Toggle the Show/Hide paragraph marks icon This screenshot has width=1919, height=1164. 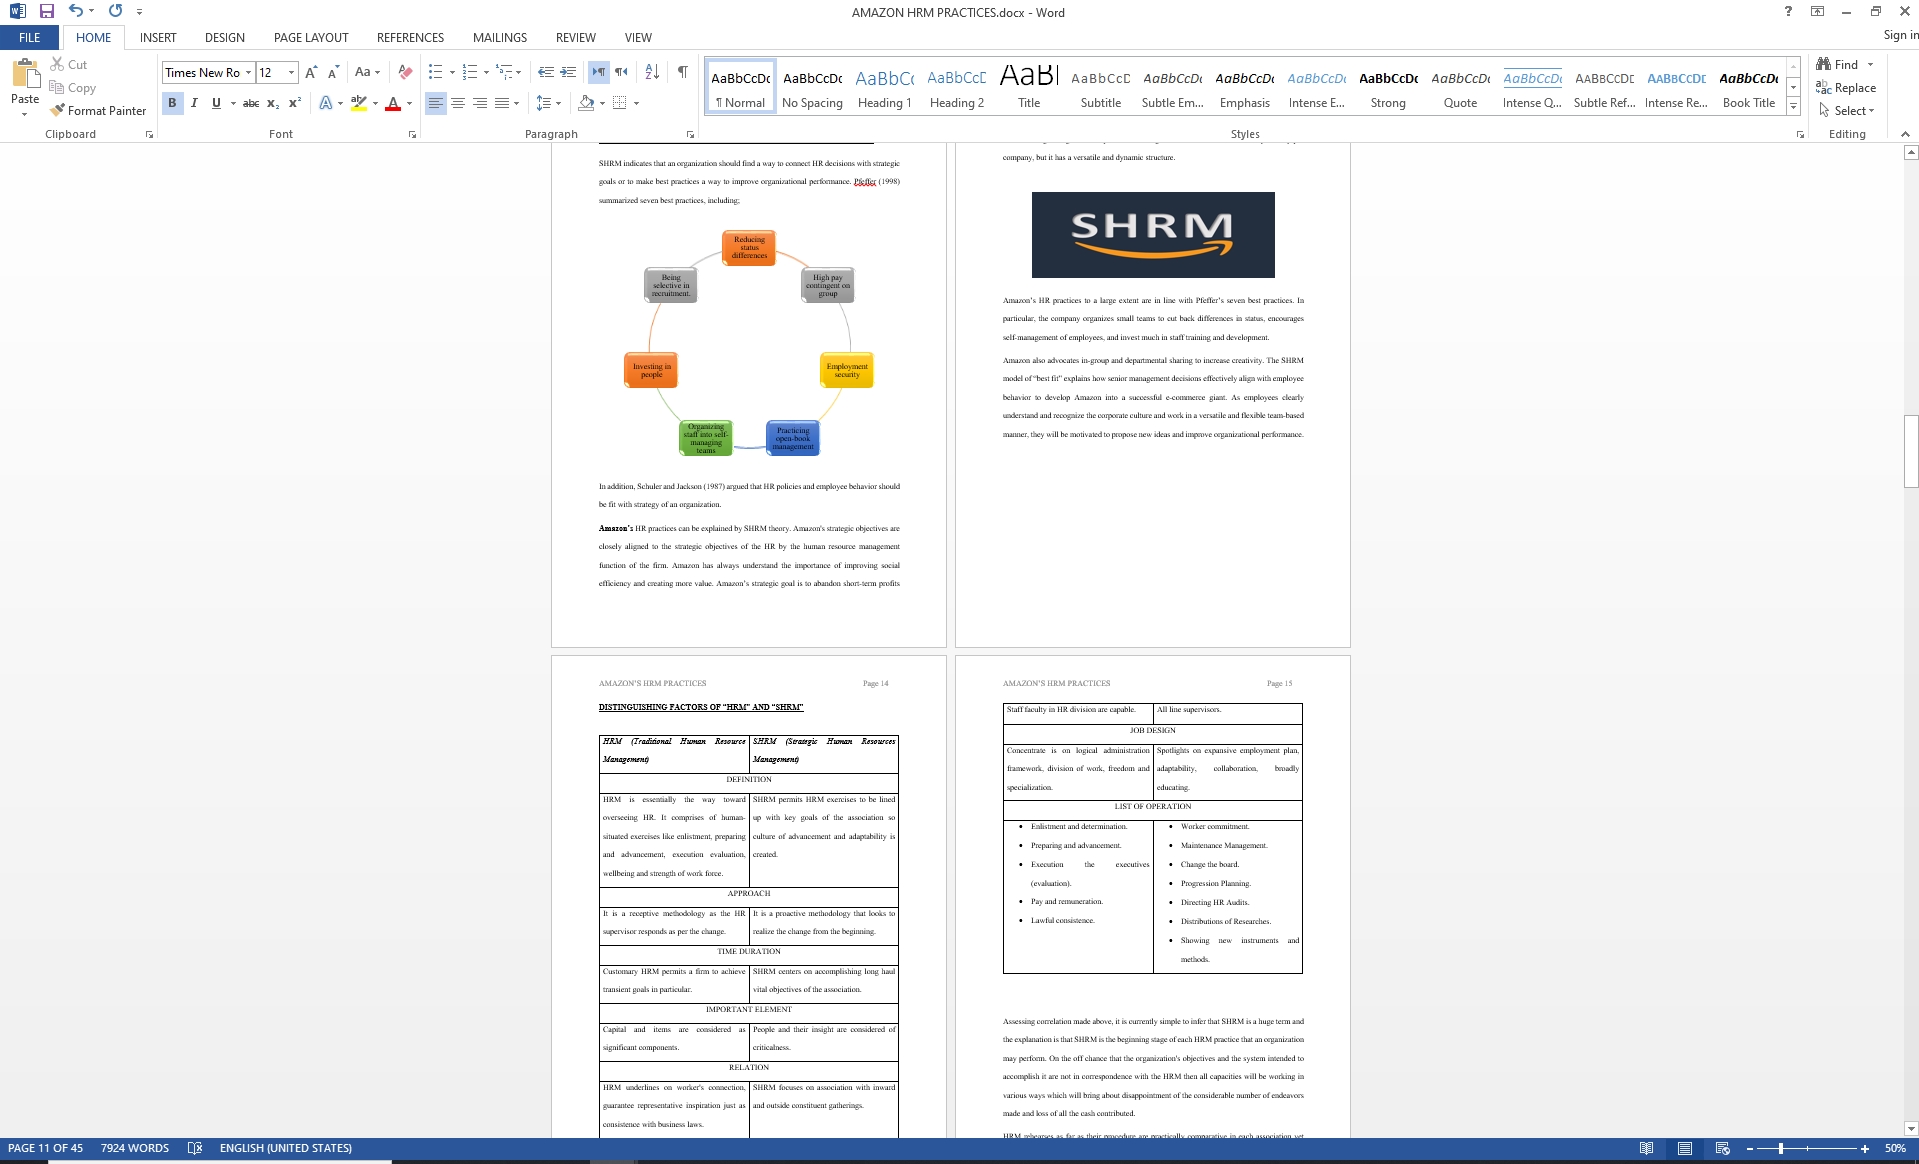[x=683, y=72]
